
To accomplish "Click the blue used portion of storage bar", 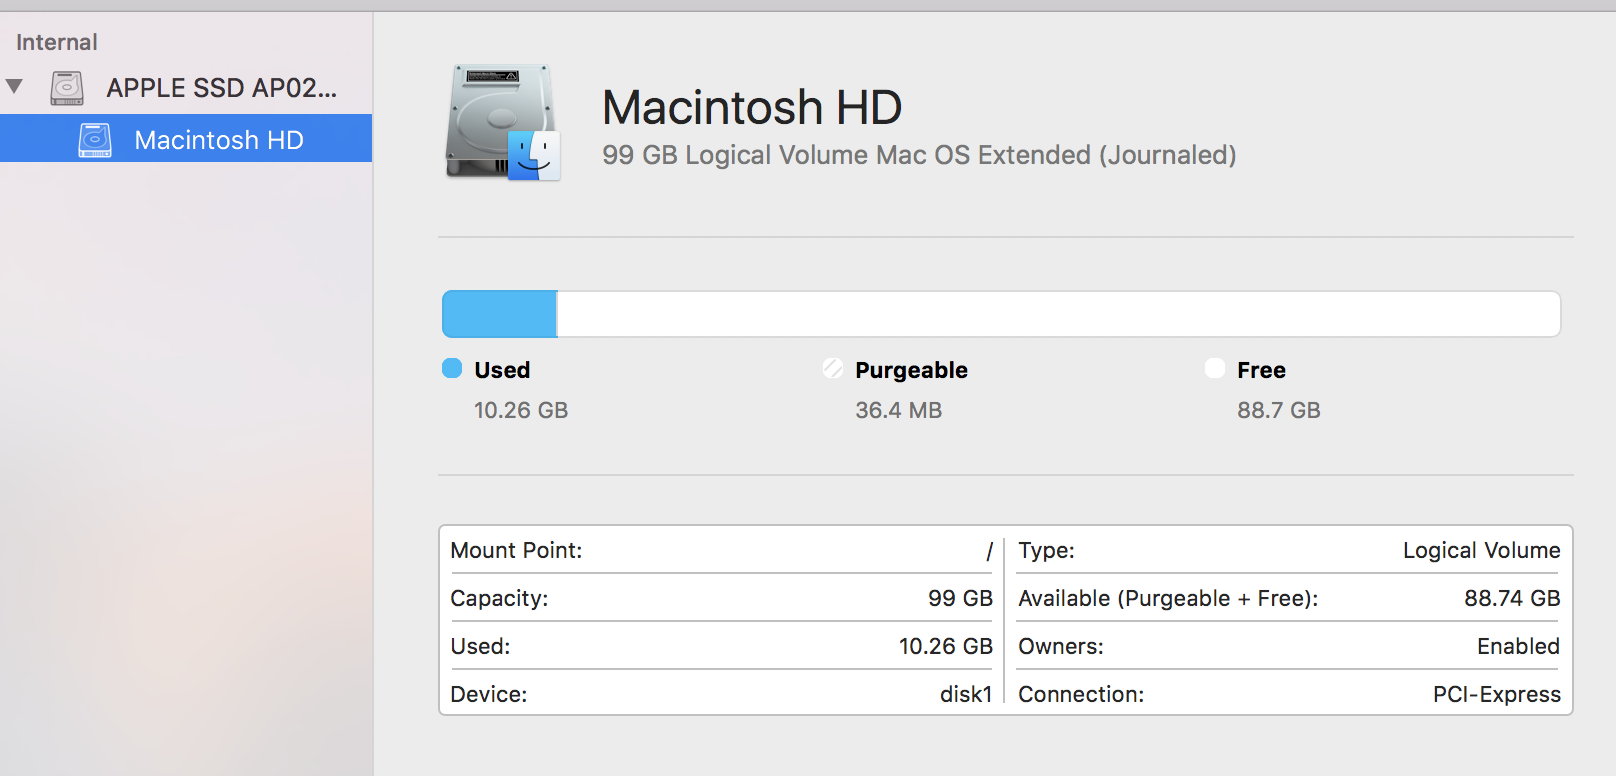I will pos(499,314).
